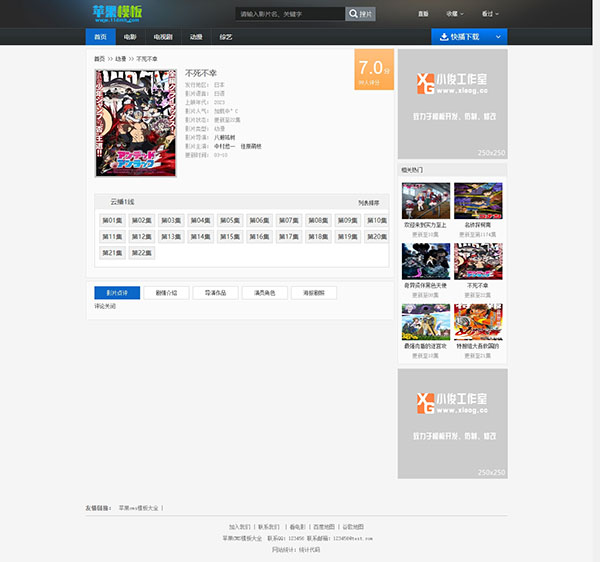Select the 剧情介绍 tab
The height and width of the screenshot is (562, 600).
pos(167,293)
